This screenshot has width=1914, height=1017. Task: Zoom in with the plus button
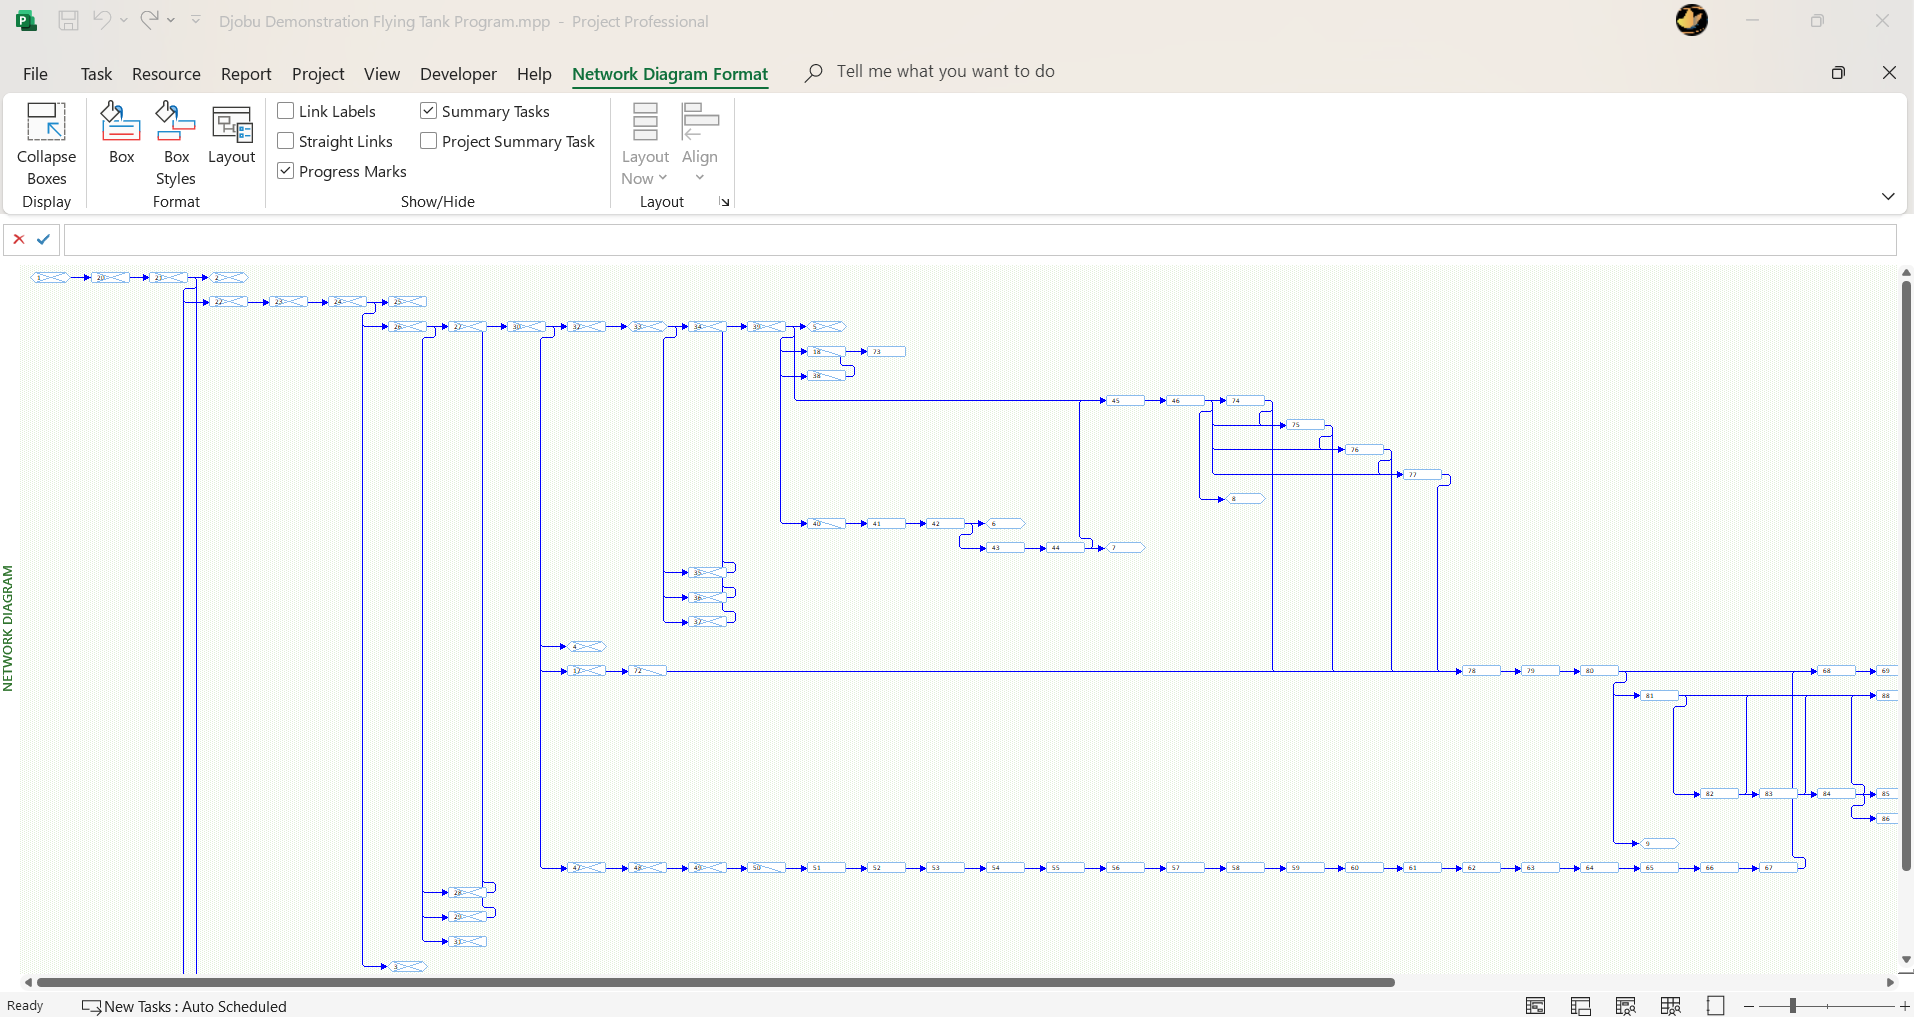point(1905,1006)
